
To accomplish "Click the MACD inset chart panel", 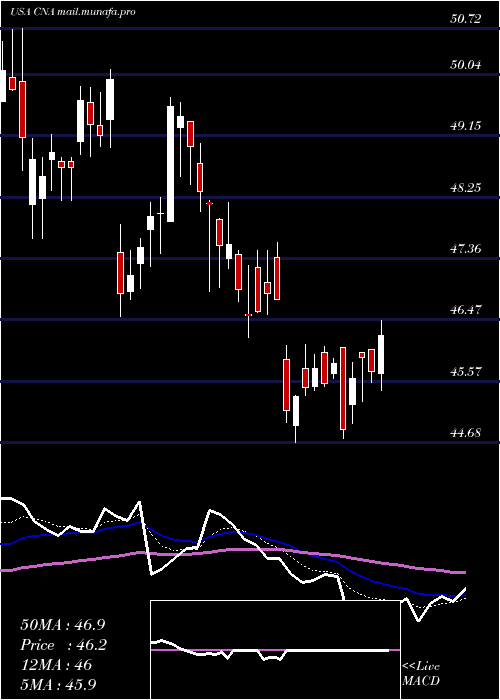I will click(x=275, y=650).
